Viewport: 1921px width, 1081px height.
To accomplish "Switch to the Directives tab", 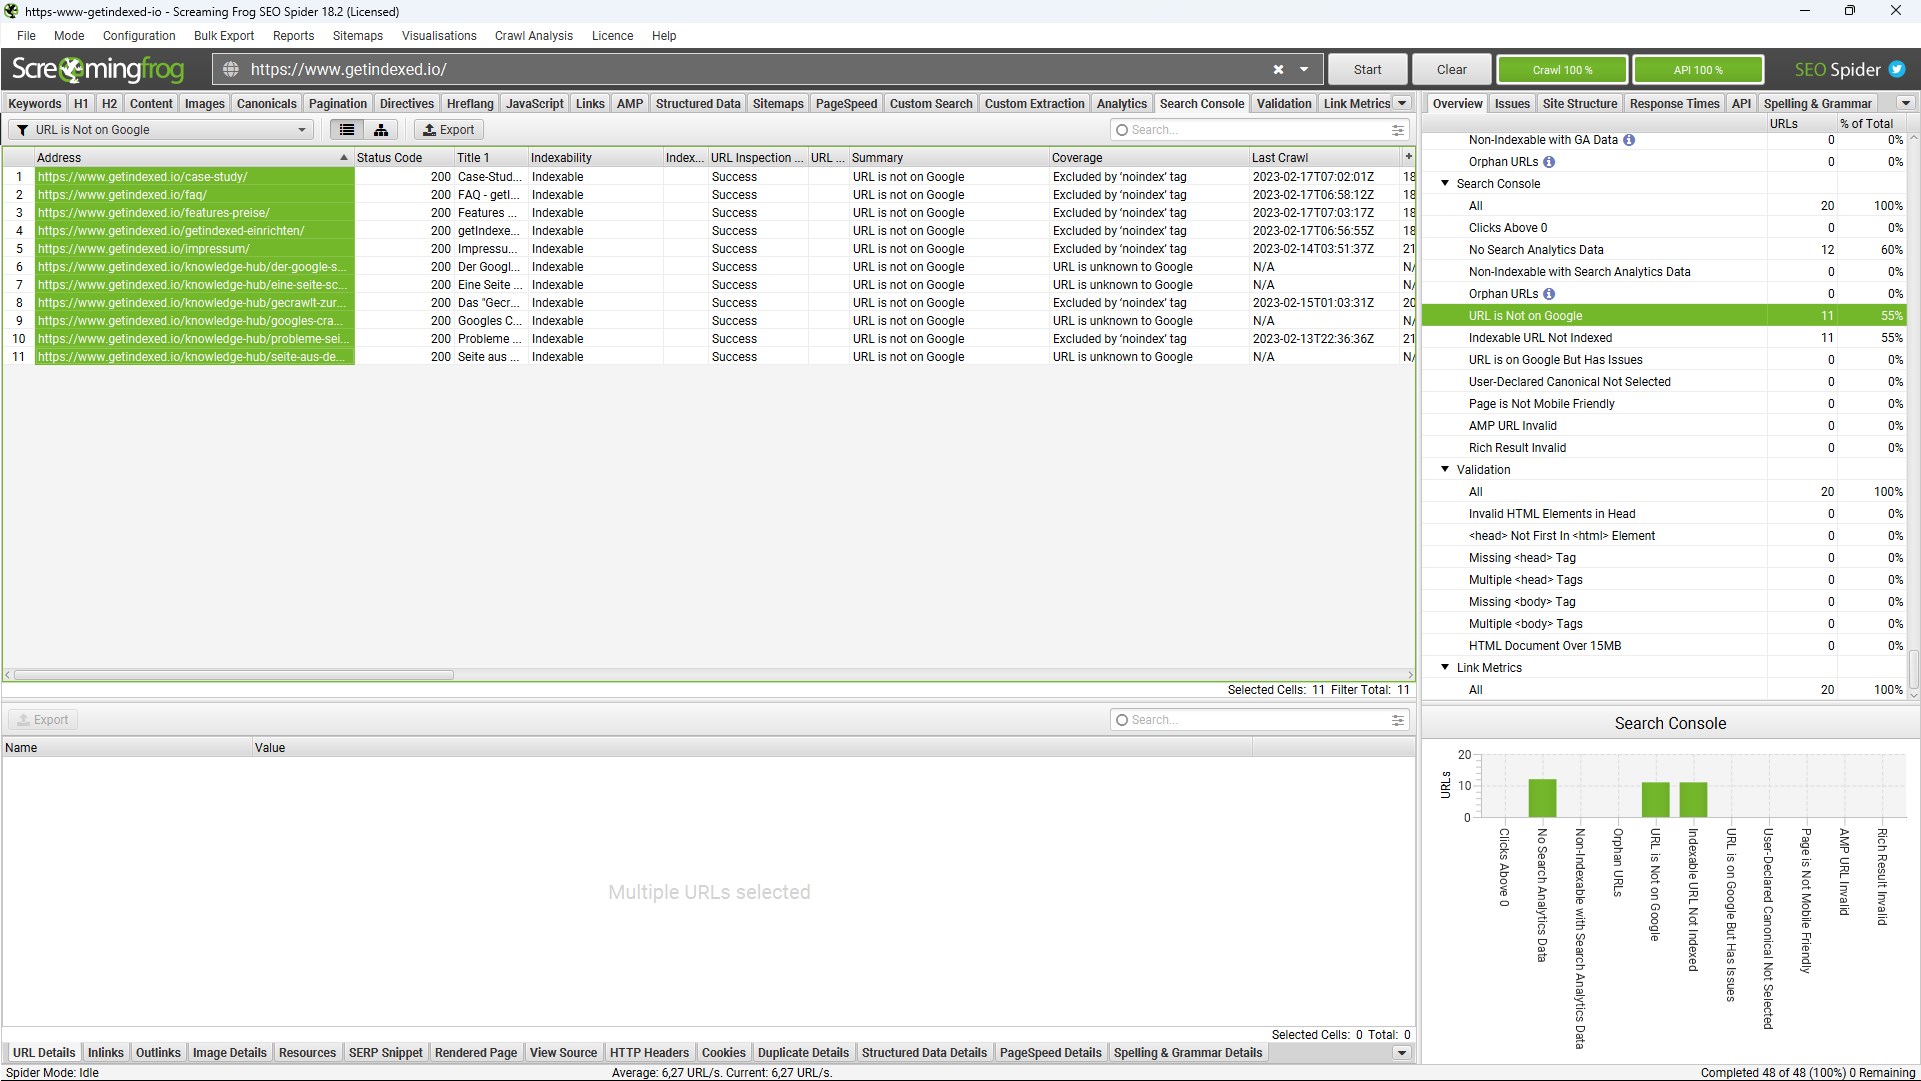I will pos(407,103).
